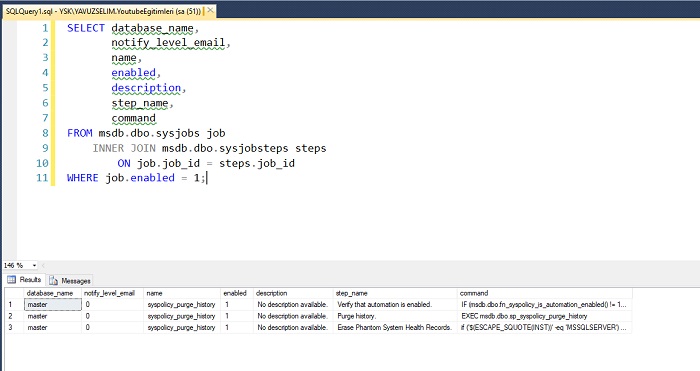Click 'No description available.' in row 1
700x371 pixels.
click(293, 304)
